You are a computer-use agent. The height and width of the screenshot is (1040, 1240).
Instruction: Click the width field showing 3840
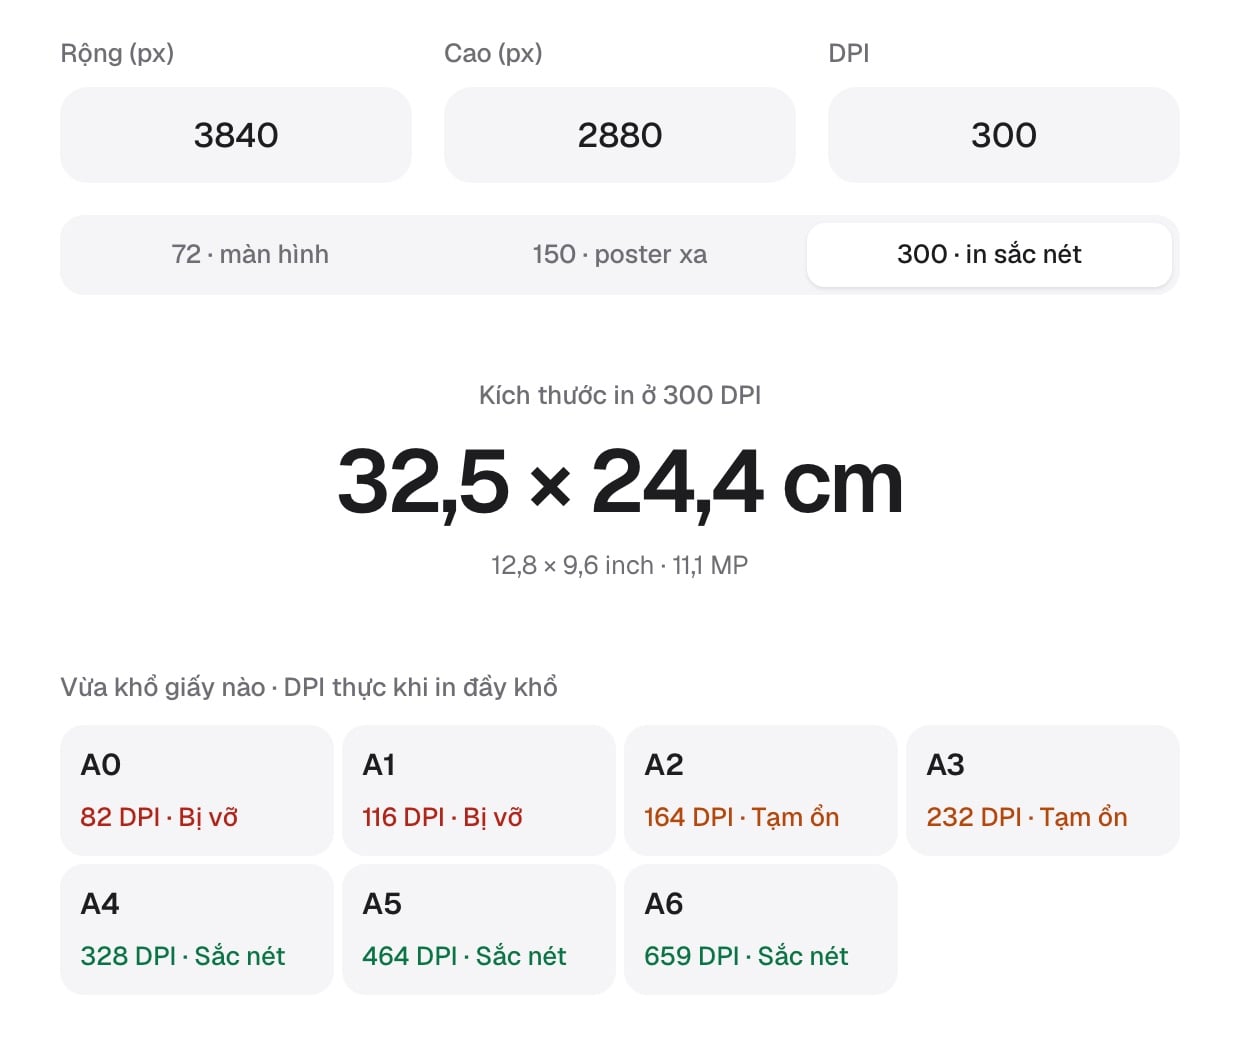236,135
